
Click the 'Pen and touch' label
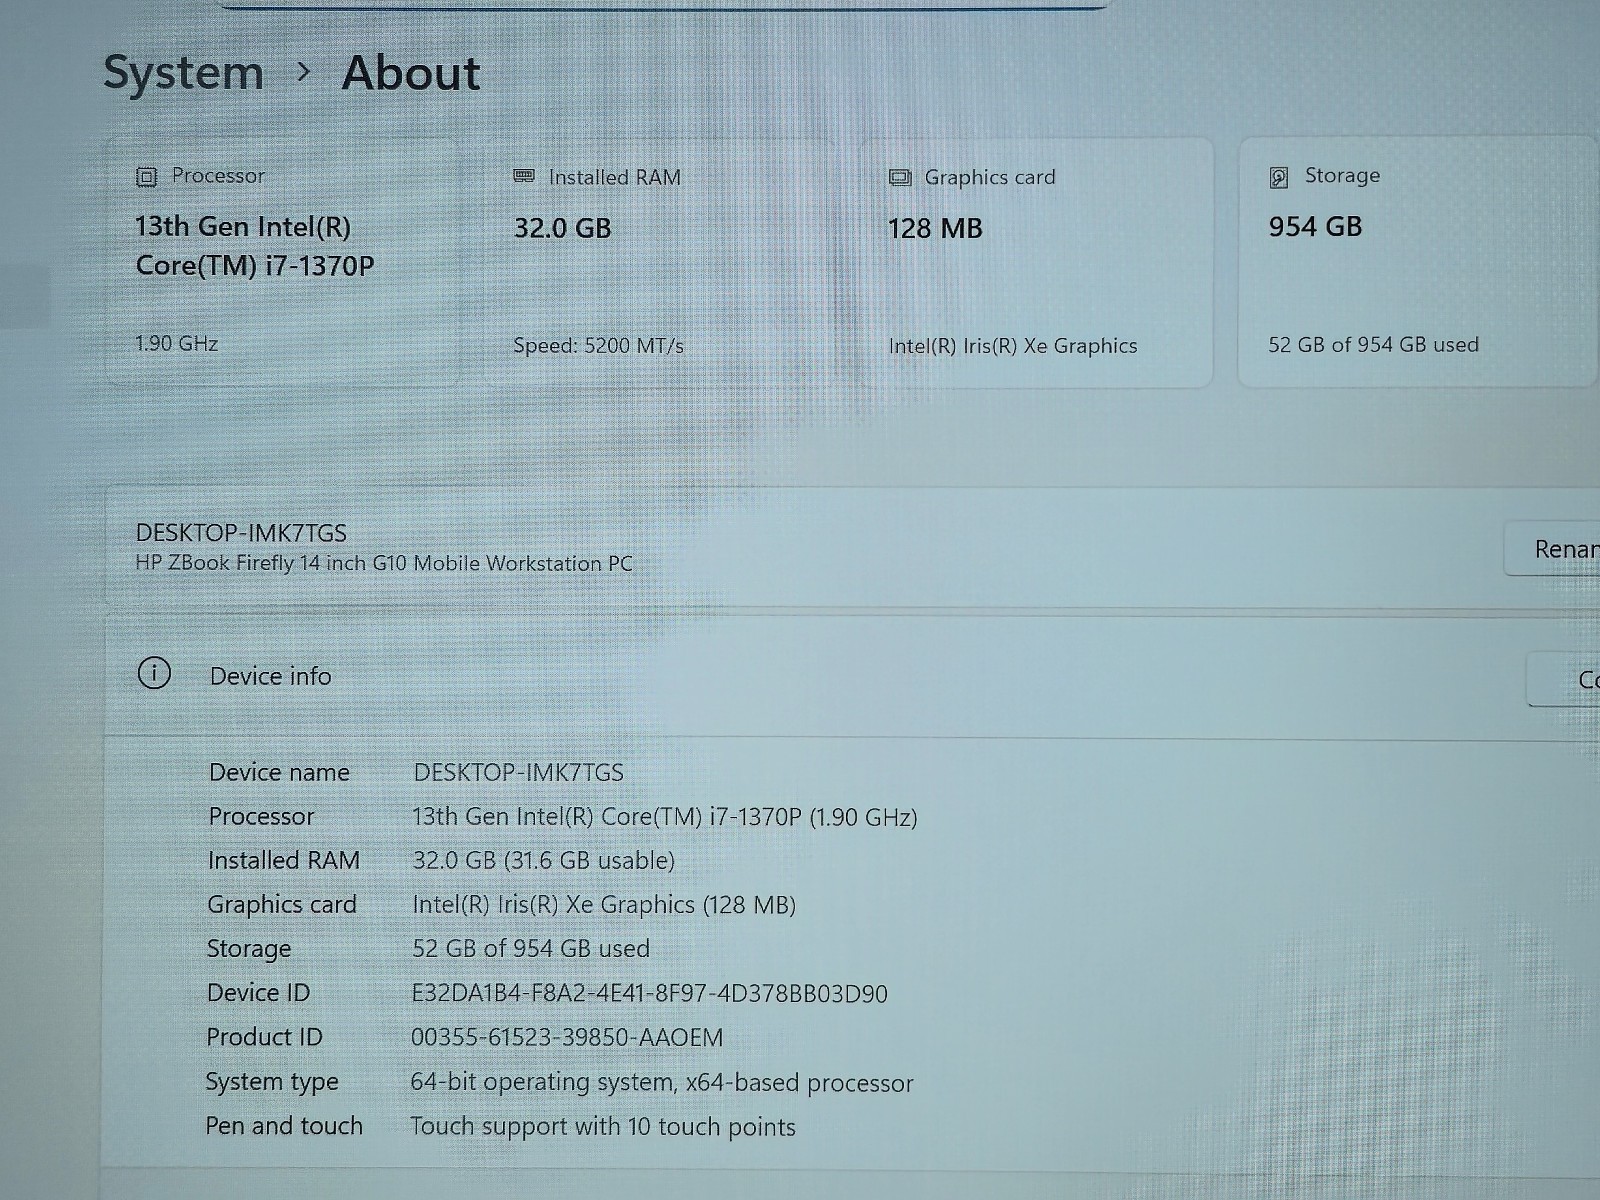tap(284, 1126)
